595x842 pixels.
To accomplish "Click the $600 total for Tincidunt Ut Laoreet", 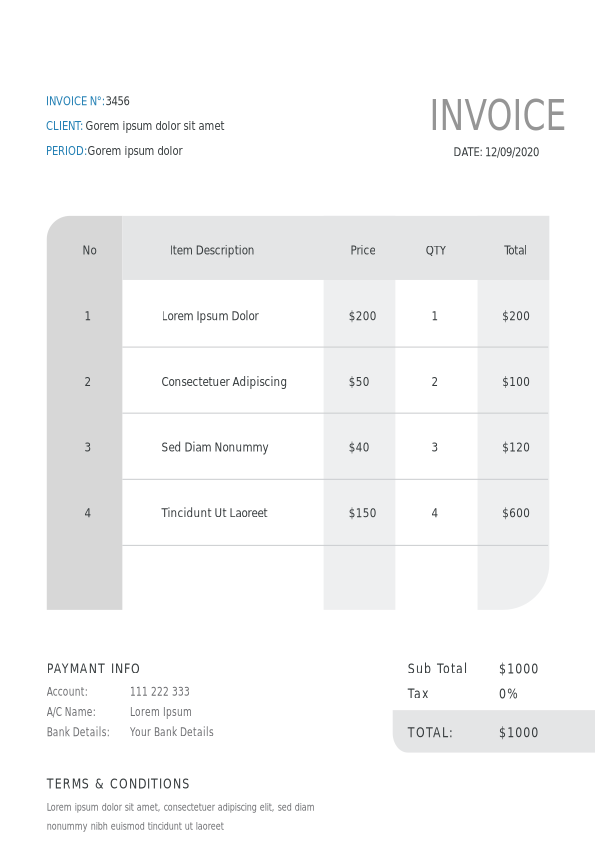I will point(516,513).
